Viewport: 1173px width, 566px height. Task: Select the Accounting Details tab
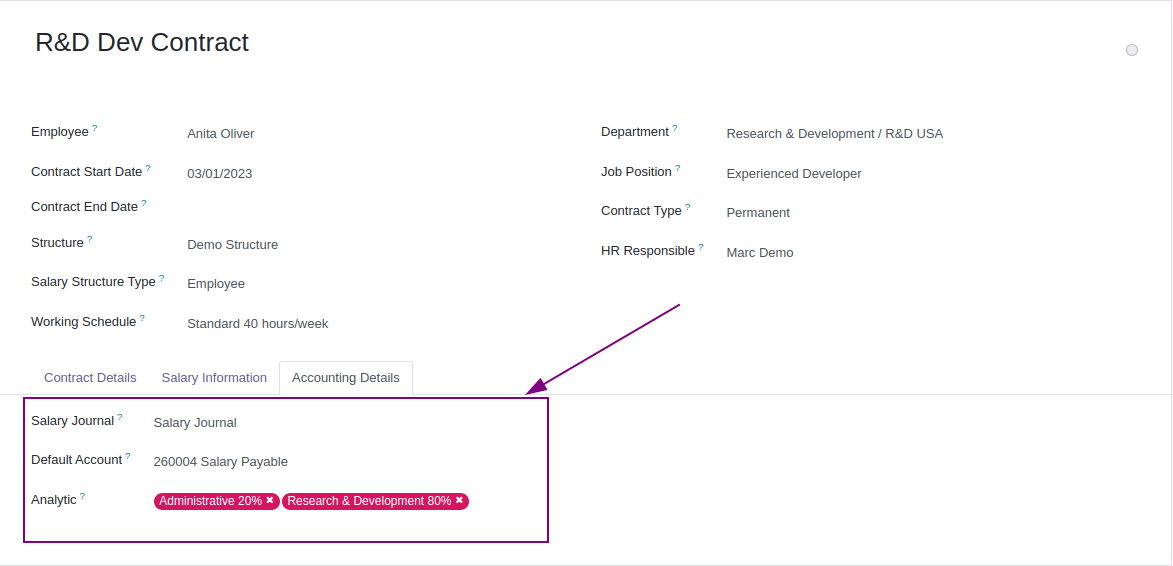345,378
